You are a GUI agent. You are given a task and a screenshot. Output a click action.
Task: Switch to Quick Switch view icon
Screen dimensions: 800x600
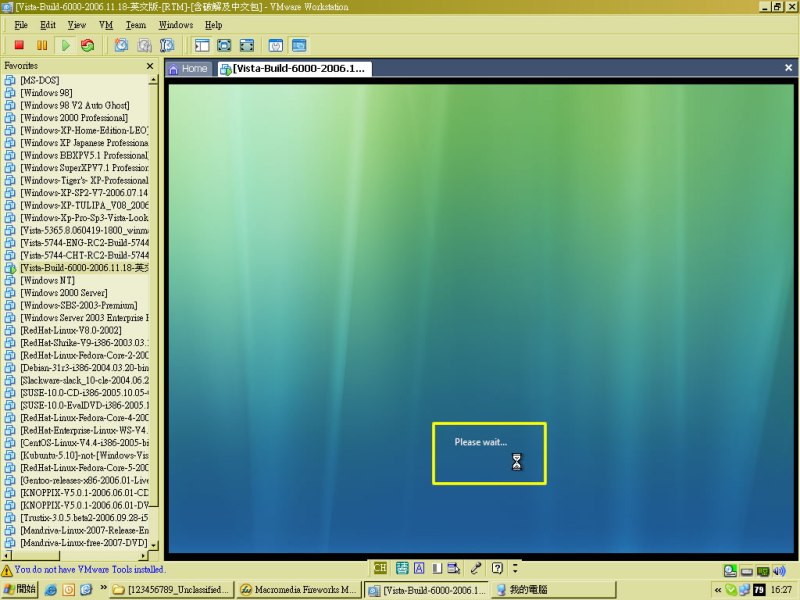click(x=224, y=45)
